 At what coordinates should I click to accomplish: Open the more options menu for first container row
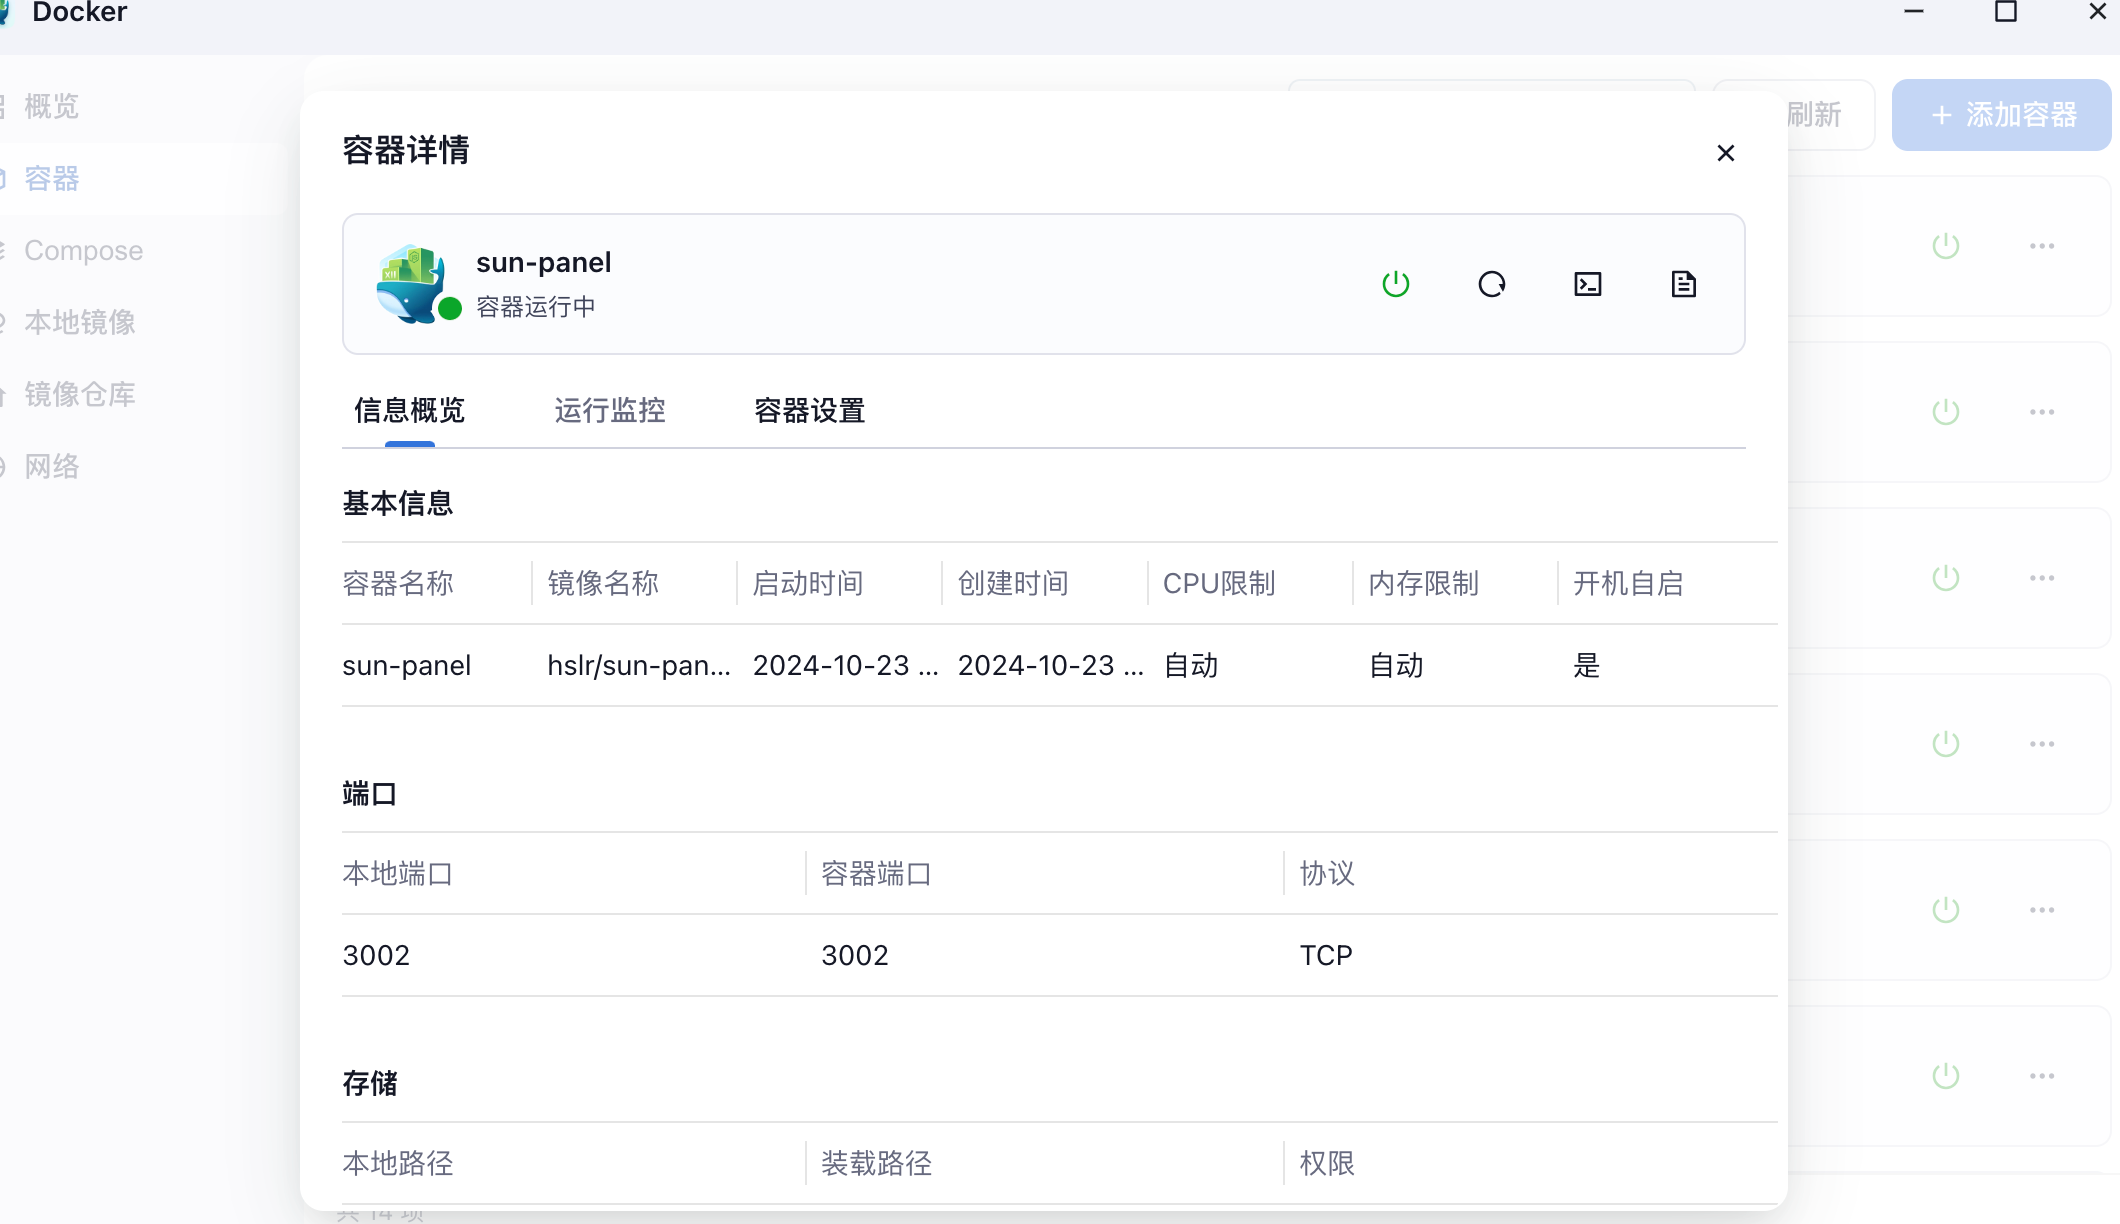coord(2041,246)
